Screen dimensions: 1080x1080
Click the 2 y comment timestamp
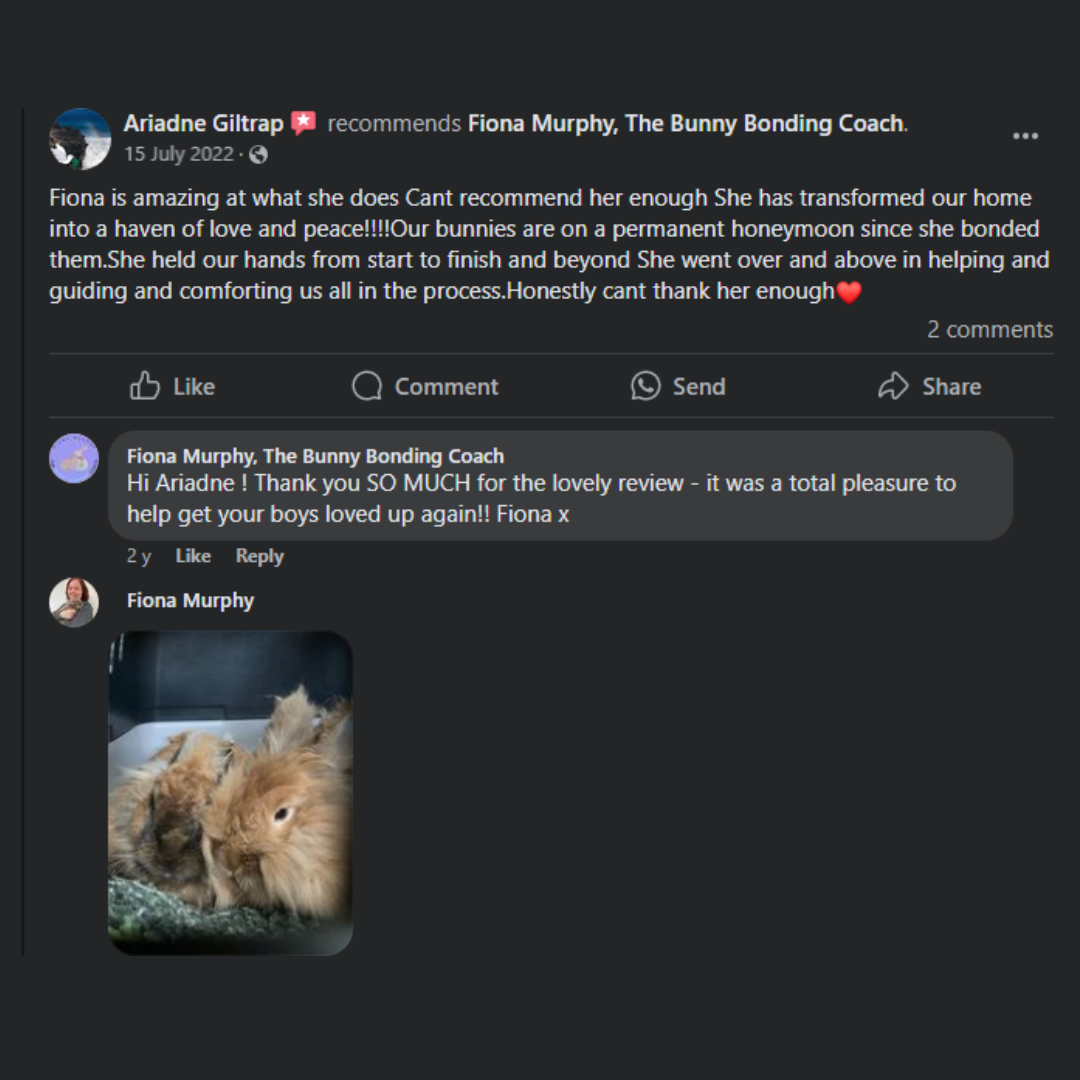pos(138,556)
